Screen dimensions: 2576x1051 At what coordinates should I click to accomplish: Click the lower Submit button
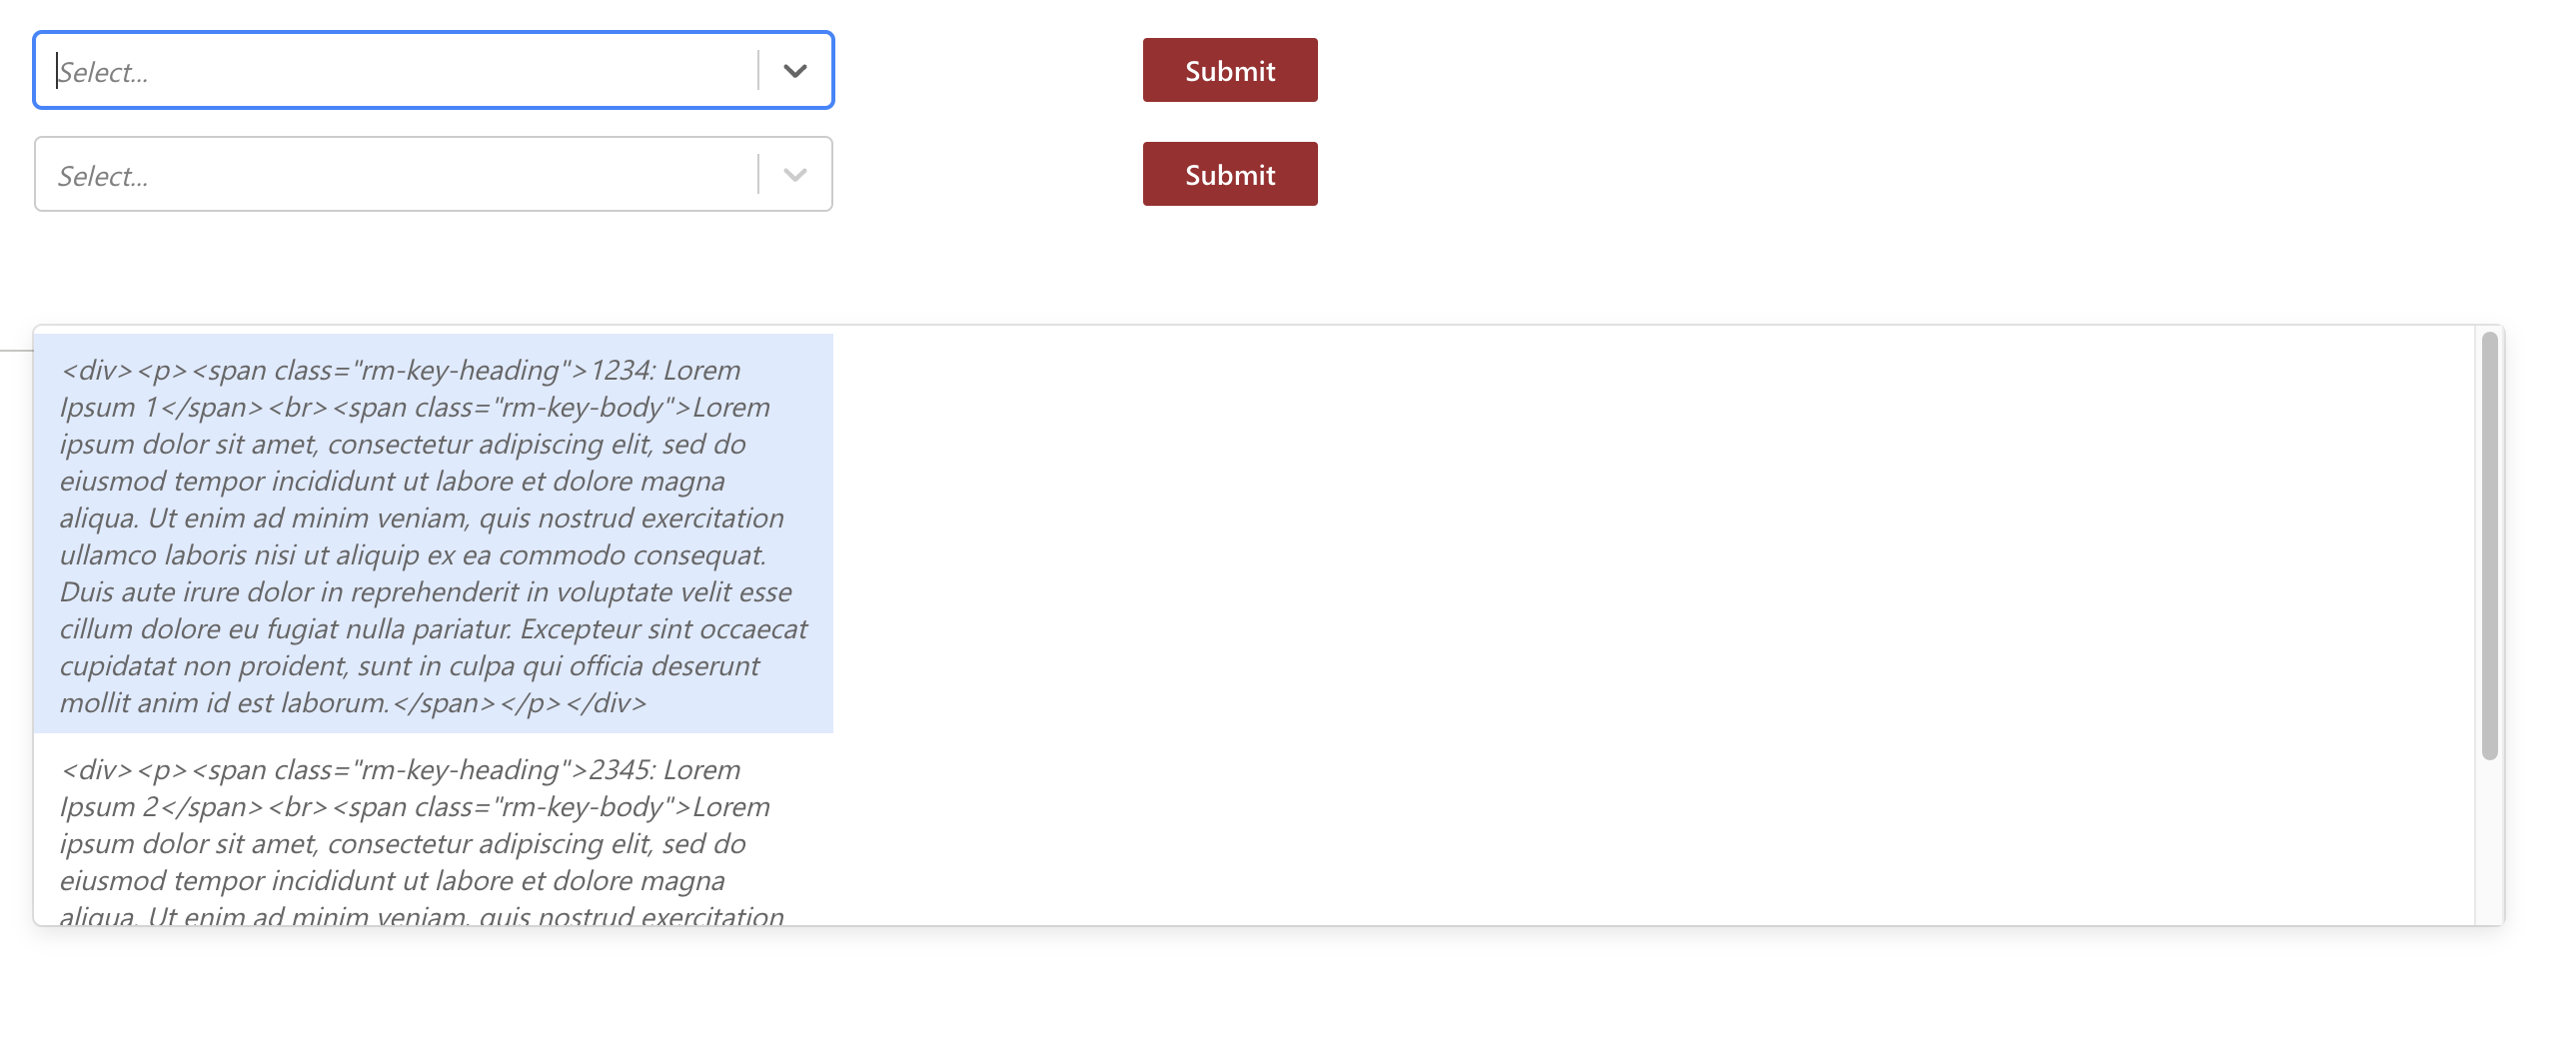click(x=1229, y=174)
